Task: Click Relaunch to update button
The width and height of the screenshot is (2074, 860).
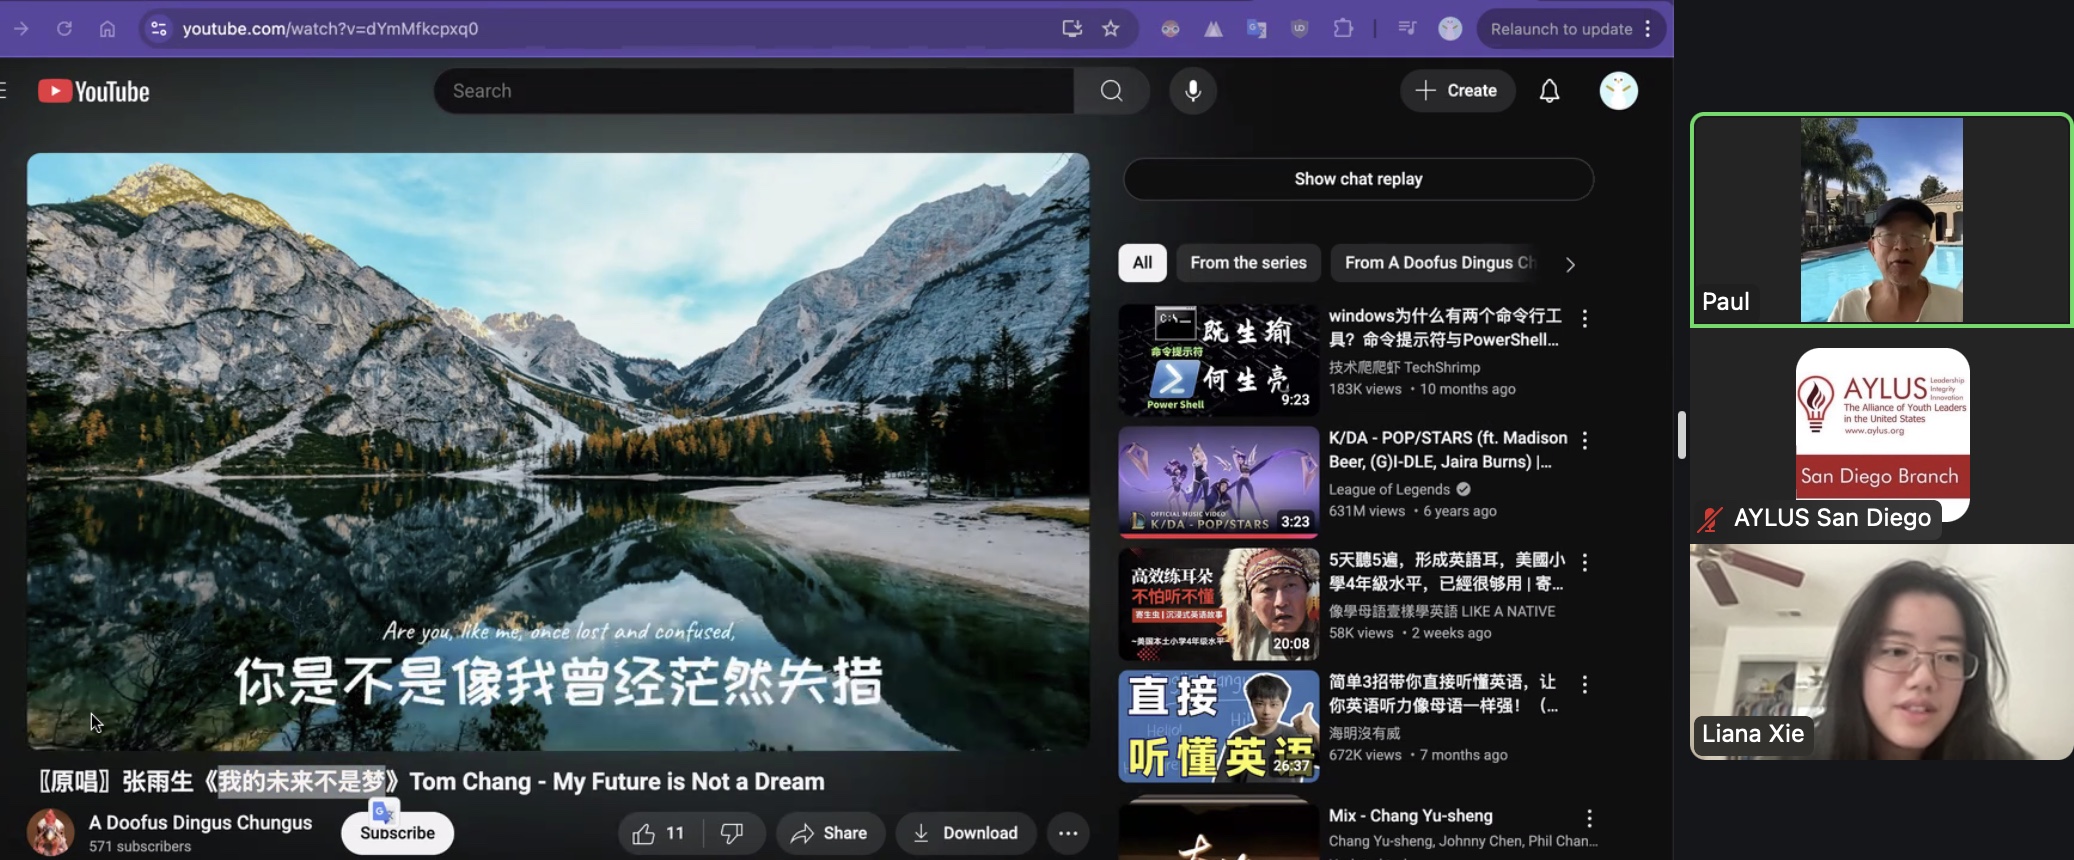Action: tap(1562, 29)
